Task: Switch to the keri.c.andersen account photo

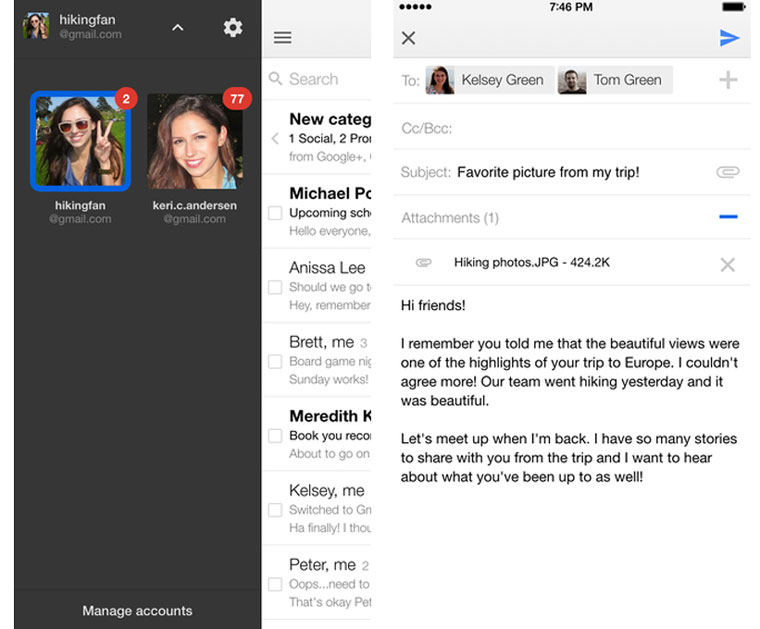Action: coord(195,141)
